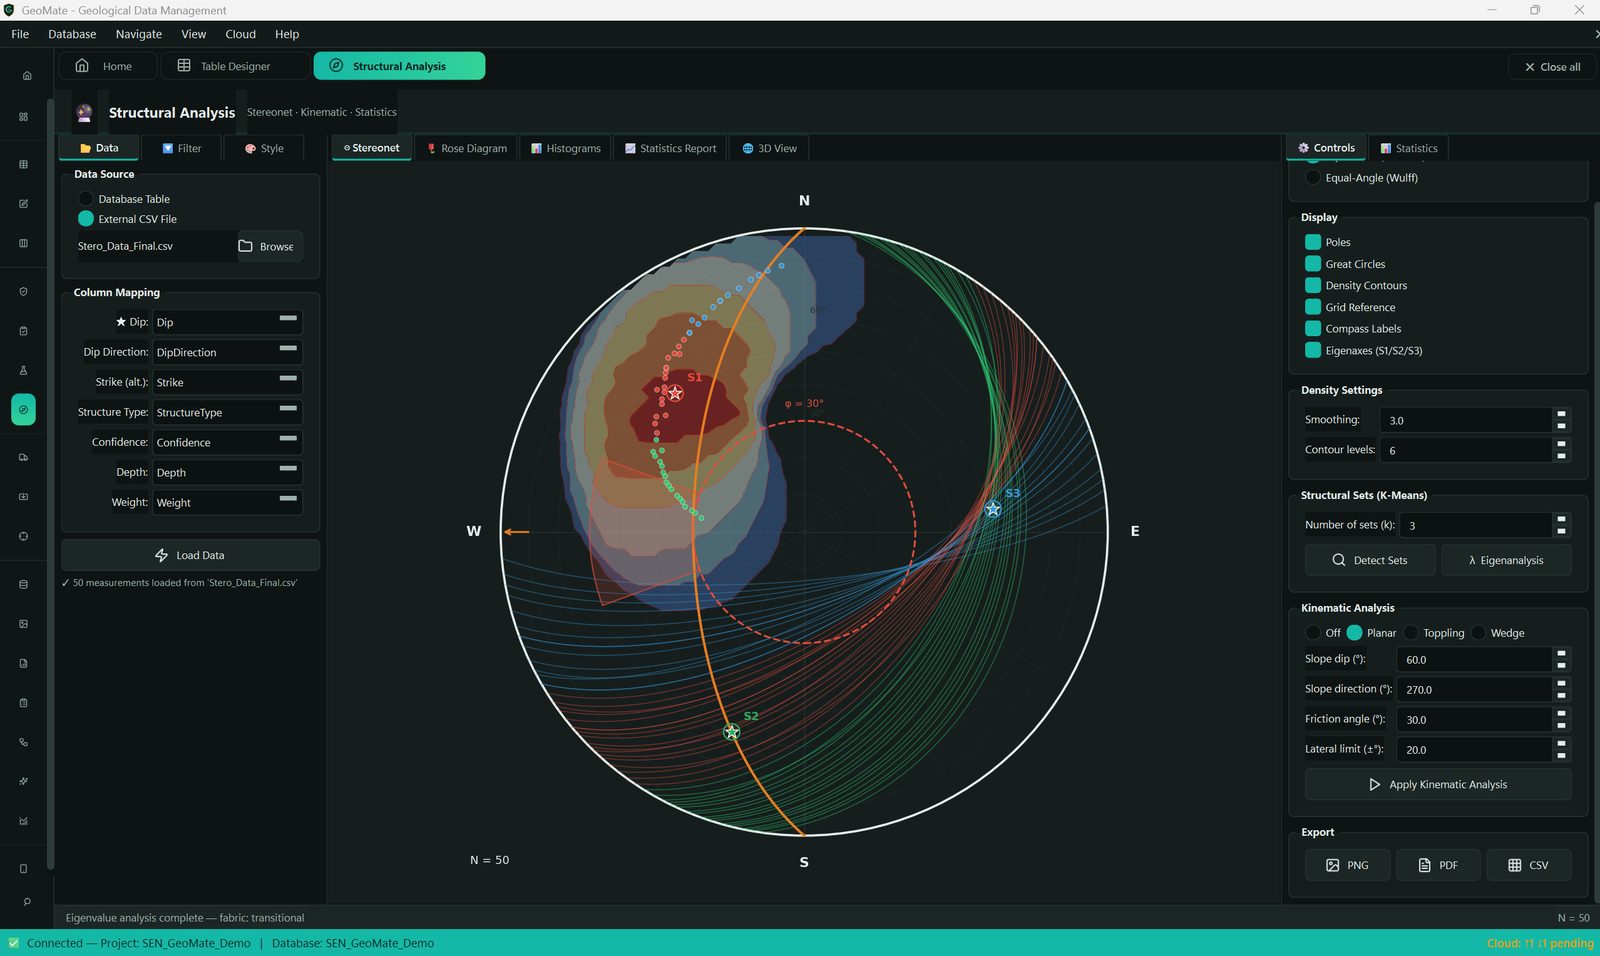Select the Toppling kinematic analysis radio
This screenshot has width=1600, height=956.
click(1411, 632)
